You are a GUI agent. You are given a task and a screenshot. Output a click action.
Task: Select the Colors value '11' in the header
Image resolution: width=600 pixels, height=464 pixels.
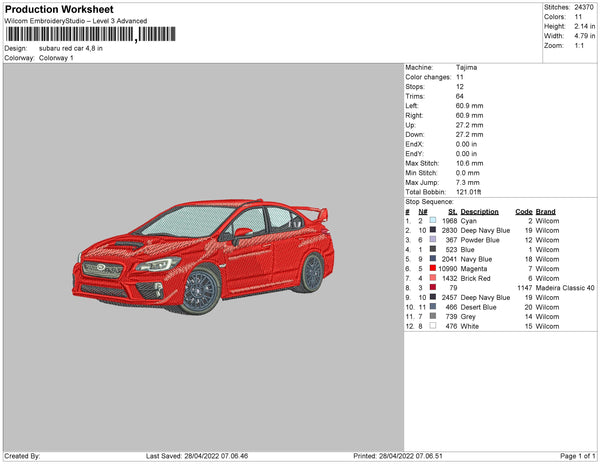[578, 17]
